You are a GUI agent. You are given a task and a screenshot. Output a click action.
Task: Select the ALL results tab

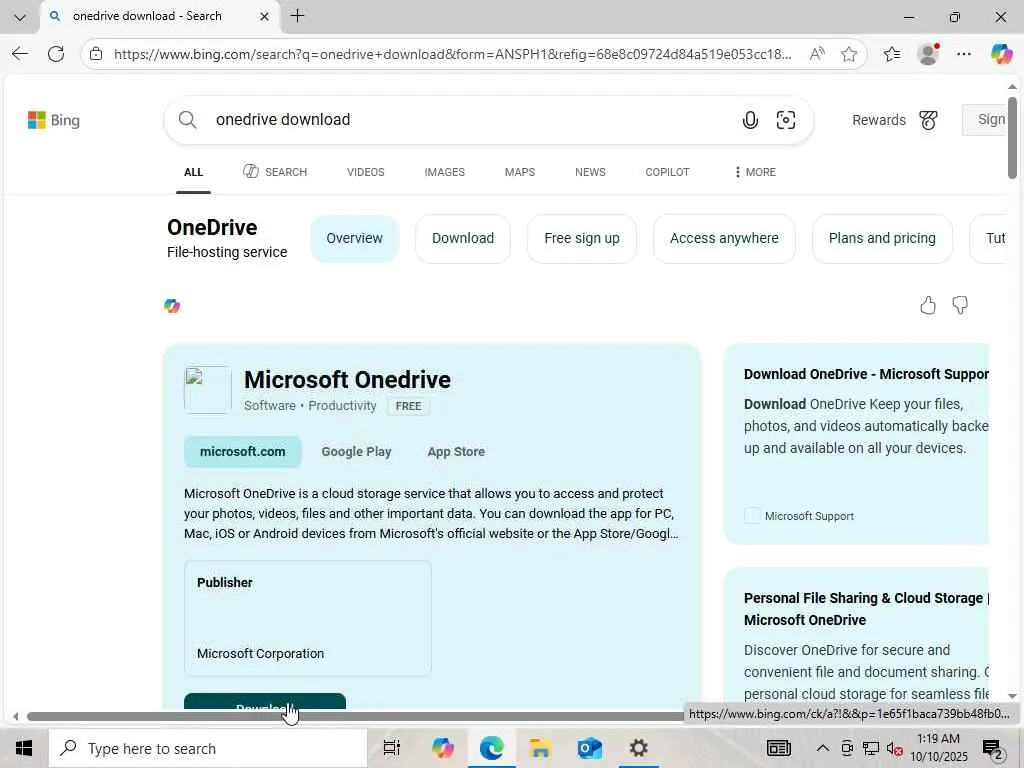193,172
